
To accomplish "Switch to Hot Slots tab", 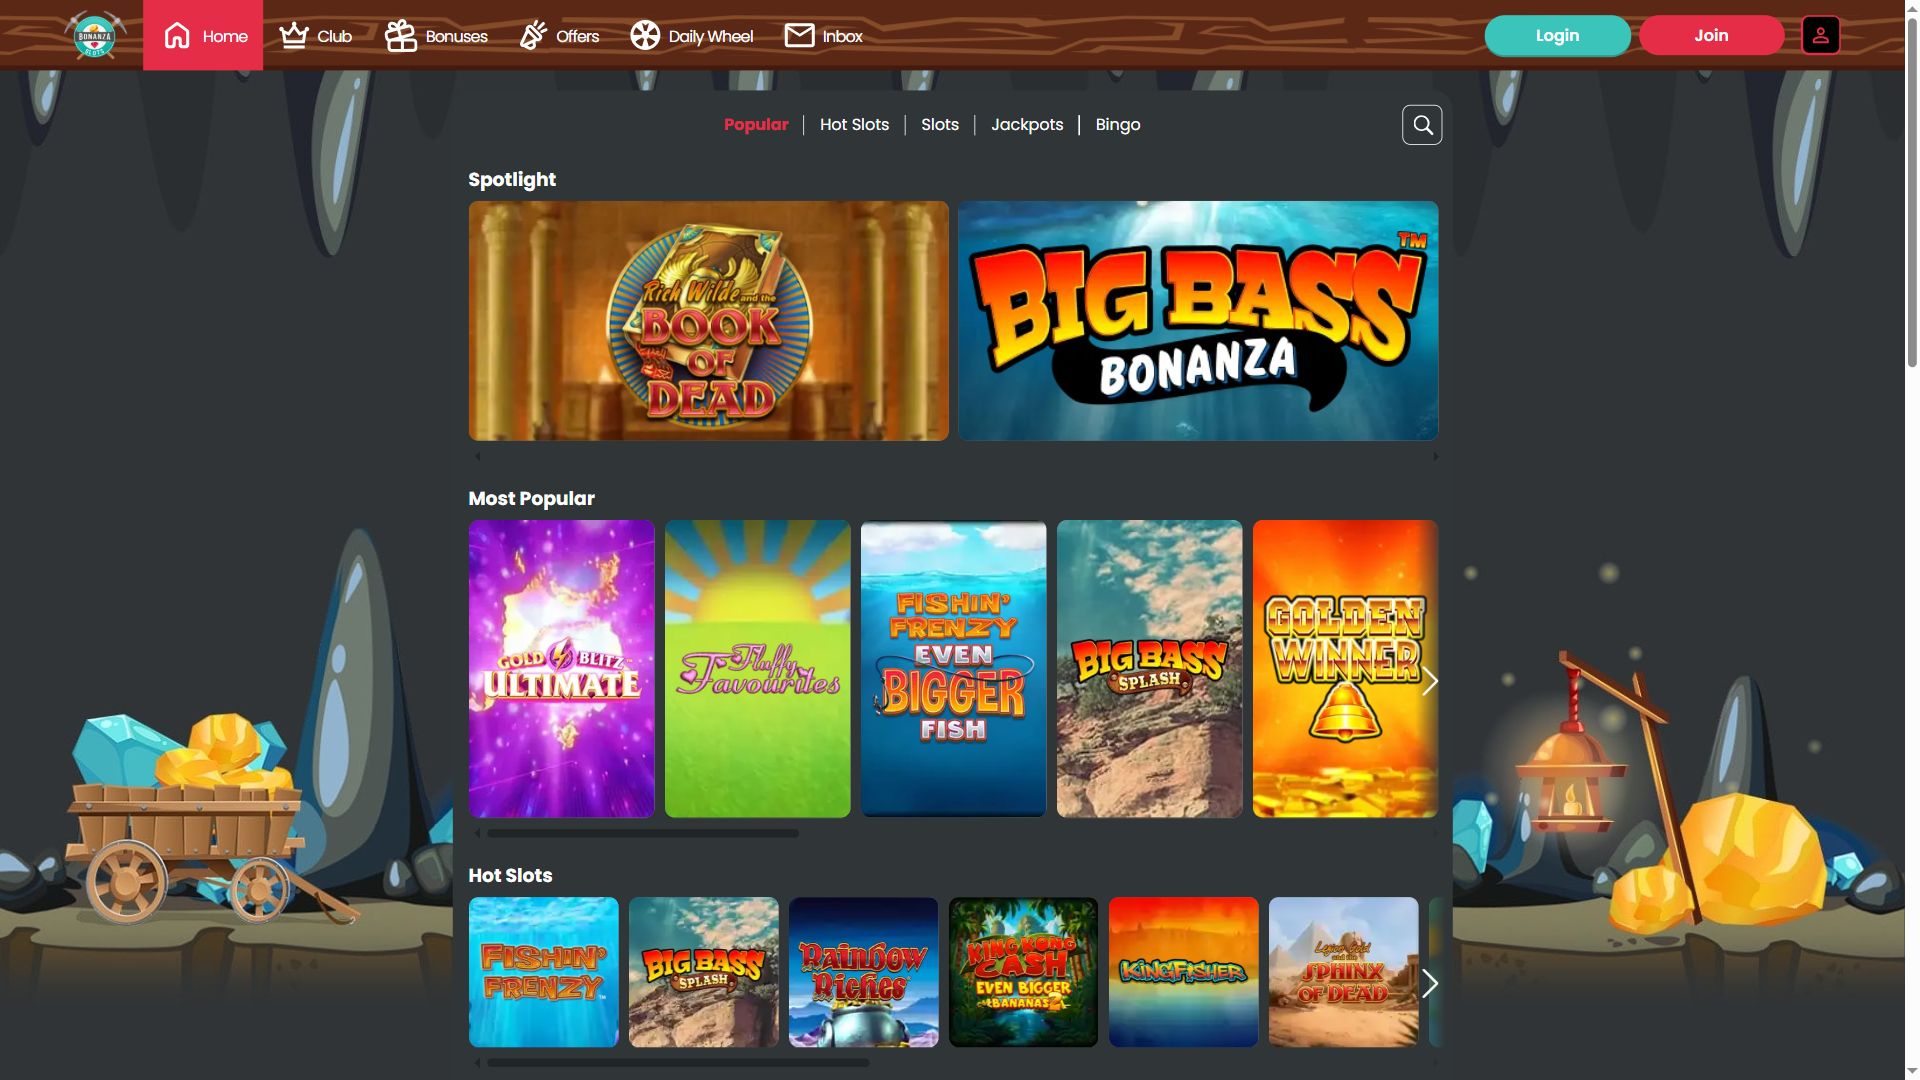I will pyautogui.click(x=854, y=124).
